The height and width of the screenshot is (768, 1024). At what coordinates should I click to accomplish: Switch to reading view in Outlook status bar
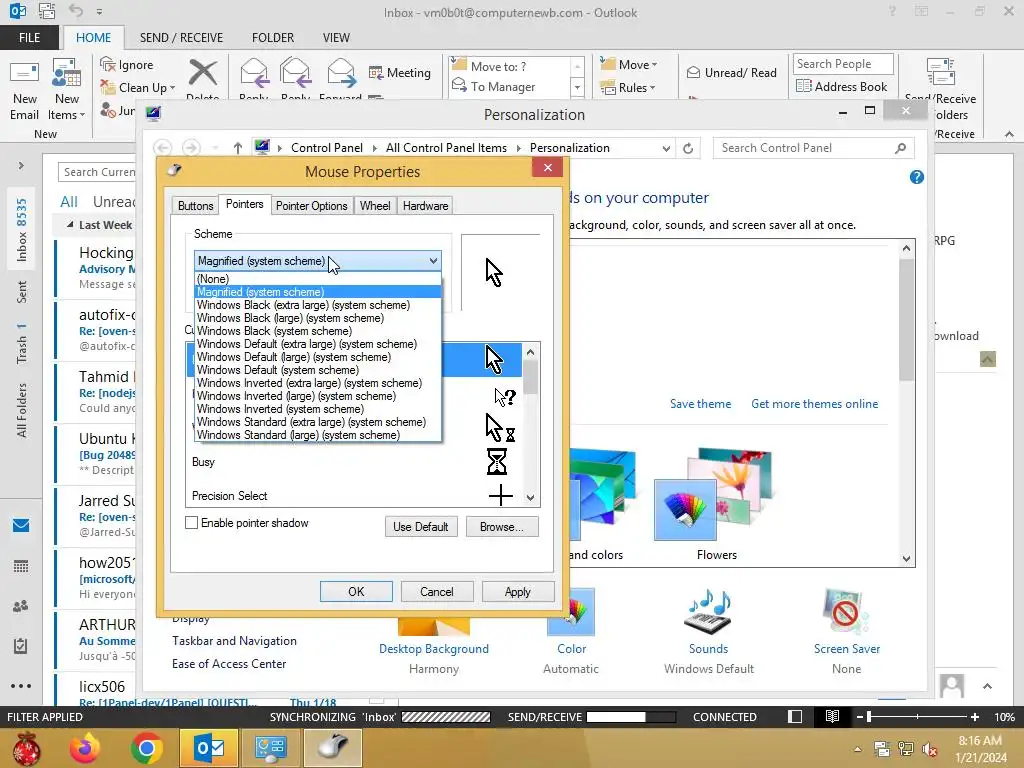tap(832, 716)
